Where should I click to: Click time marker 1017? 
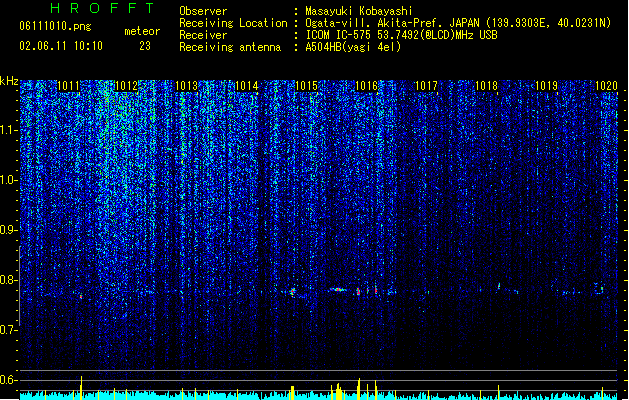pos(426,86)
